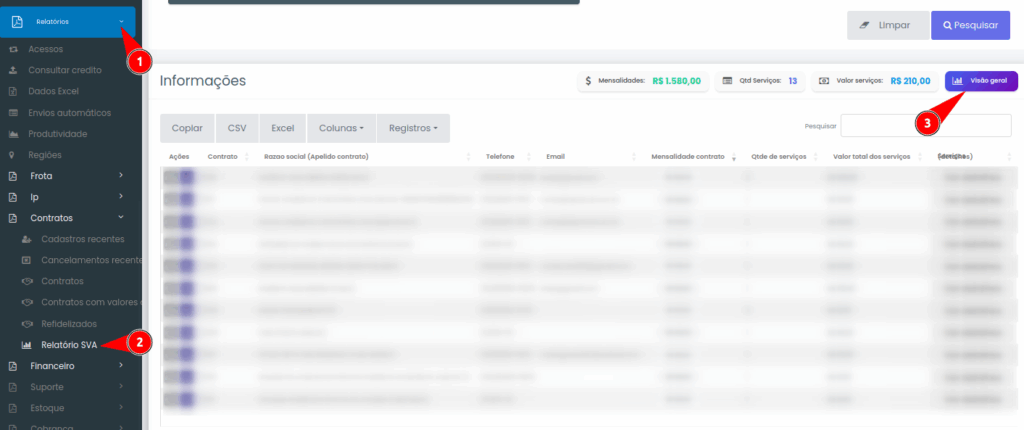This screenshot has height=430, width=1024.
Task: Open the Visão geral overview button
Action: click(981, 81)
